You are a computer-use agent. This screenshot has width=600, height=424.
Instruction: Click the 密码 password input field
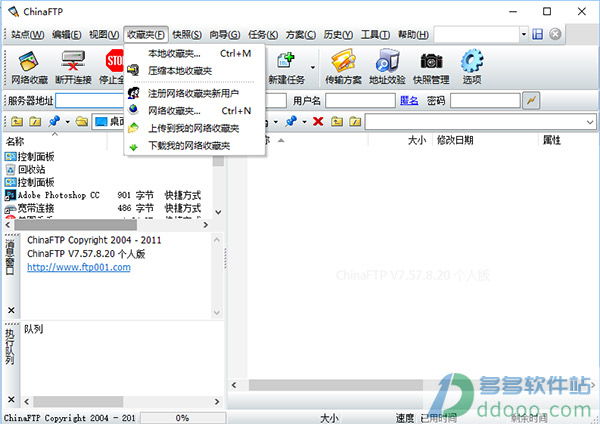(x=485, y=101)
